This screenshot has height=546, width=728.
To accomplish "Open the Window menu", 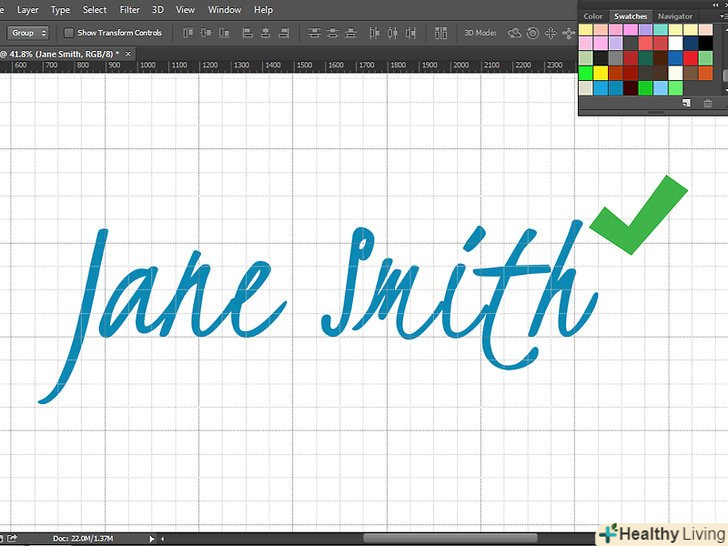I will click(224, 10).
